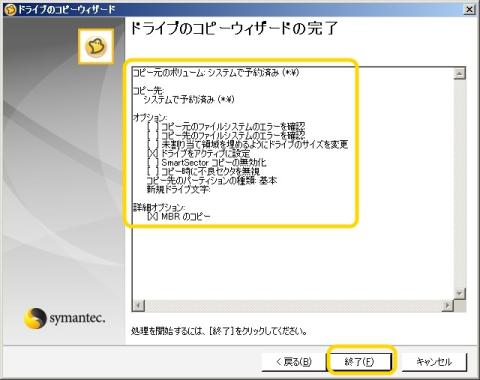
Task: Select the システムで予約済み line under コピー先
Action: (189, 99)
